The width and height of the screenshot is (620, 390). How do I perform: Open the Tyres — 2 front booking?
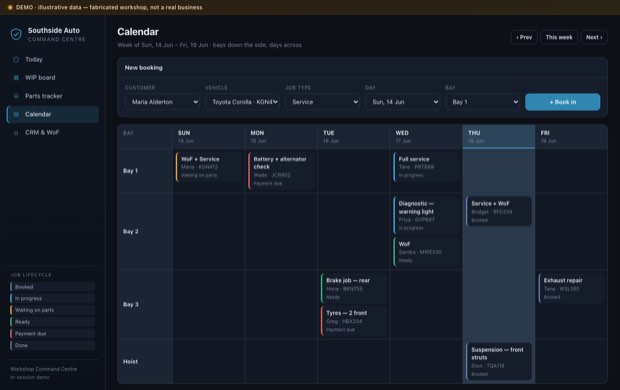pyautogui.click(x=353, y=321)
